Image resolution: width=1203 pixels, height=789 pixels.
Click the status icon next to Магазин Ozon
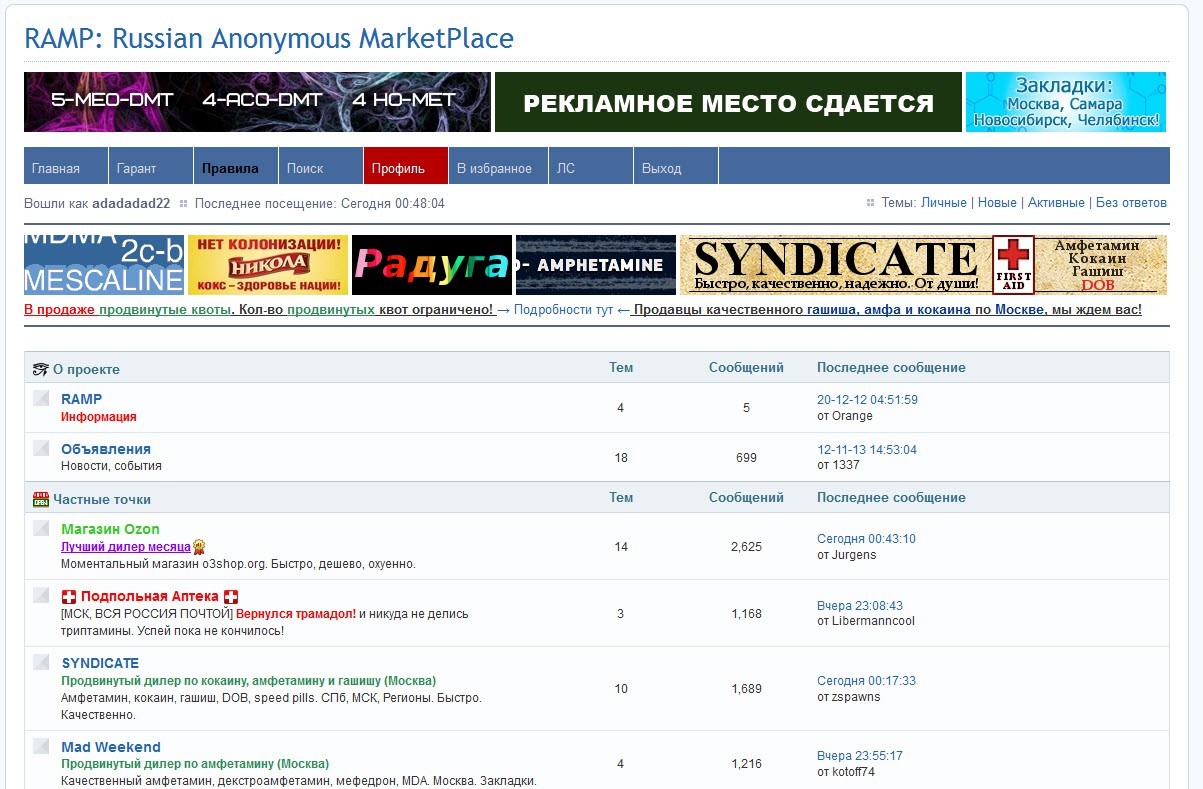point(41,528)
